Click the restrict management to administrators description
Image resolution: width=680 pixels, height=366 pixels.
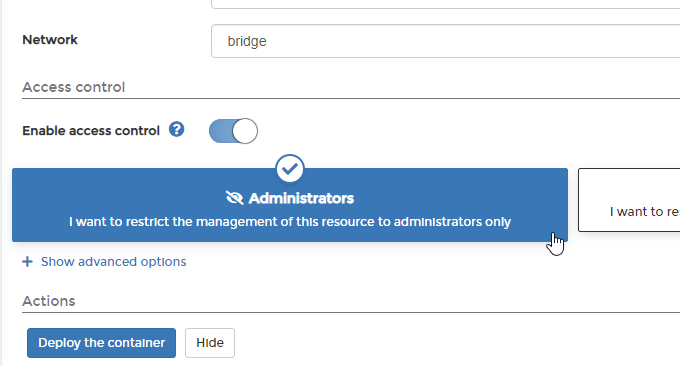(x=290, y=222)
